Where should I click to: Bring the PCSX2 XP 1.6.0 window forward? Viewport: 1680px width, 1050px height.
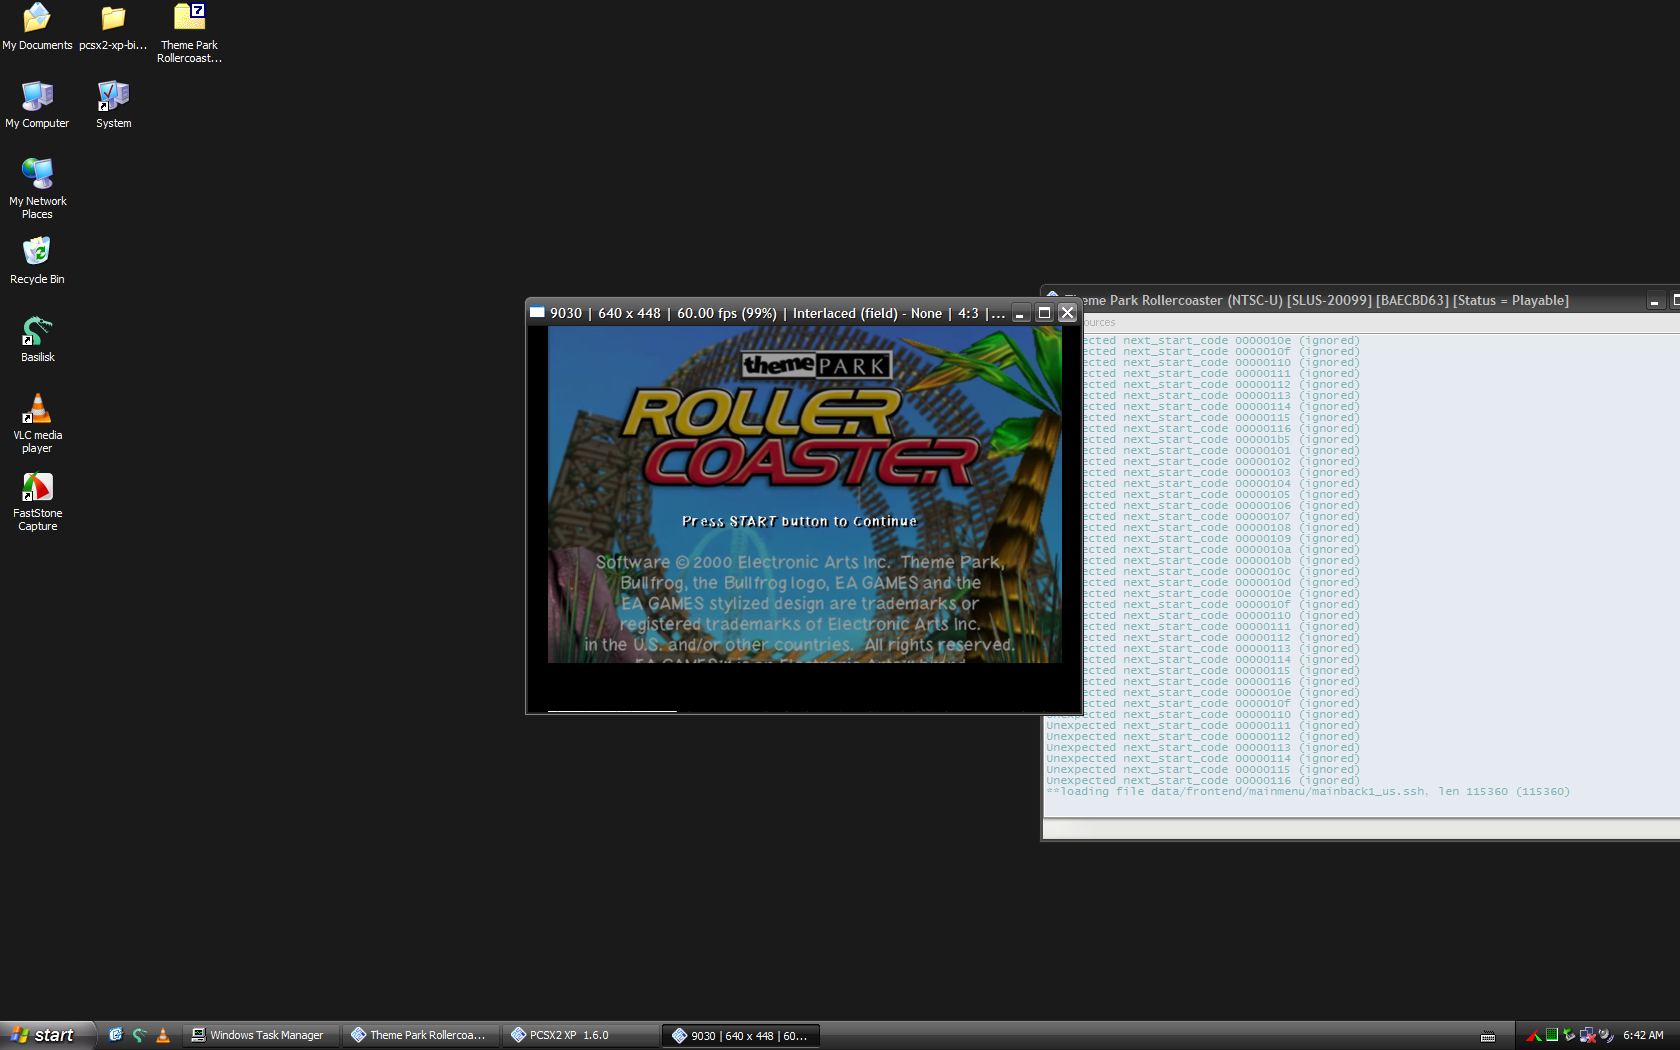coord(578,1035)
